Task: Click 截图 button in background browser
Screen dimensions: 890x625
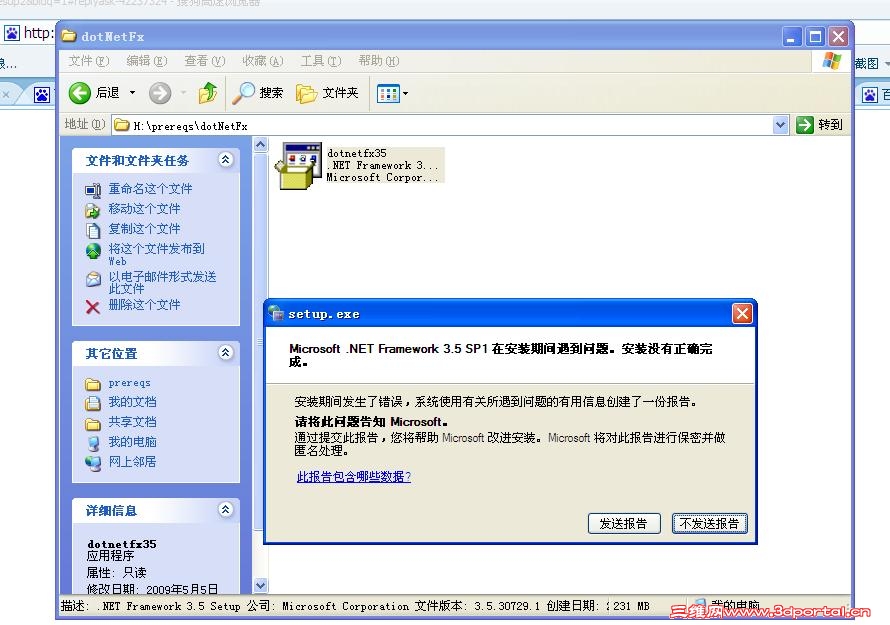Action: tap(867, 64)
